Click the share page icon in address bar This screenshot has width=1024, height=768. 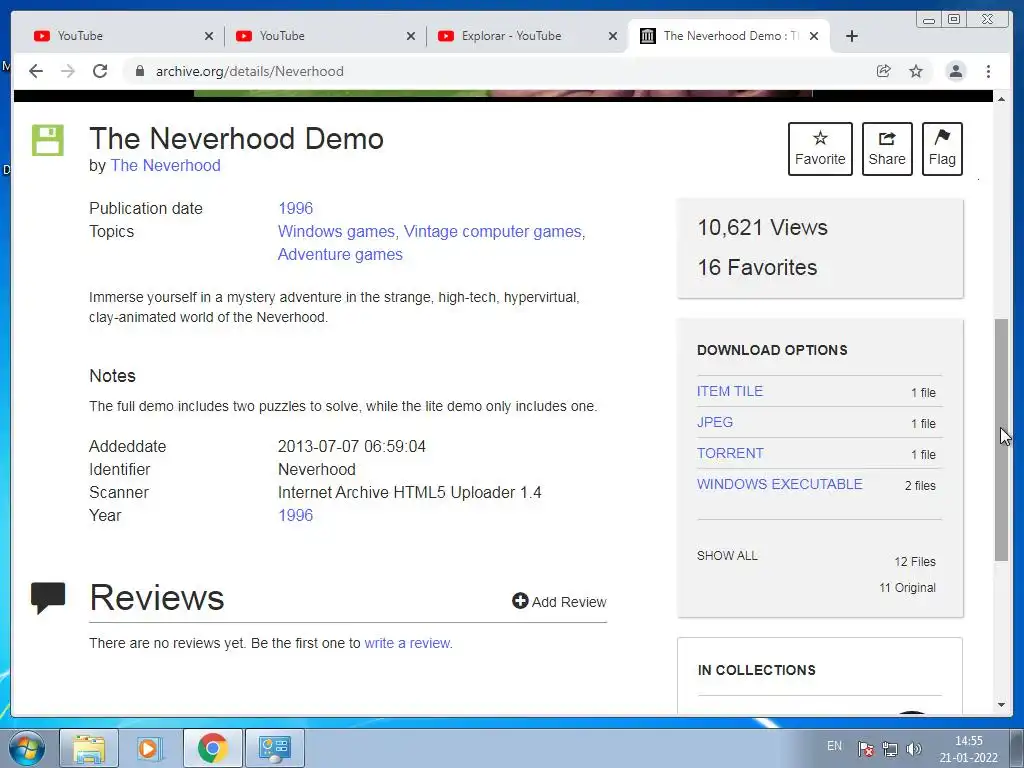click(884, 71)
